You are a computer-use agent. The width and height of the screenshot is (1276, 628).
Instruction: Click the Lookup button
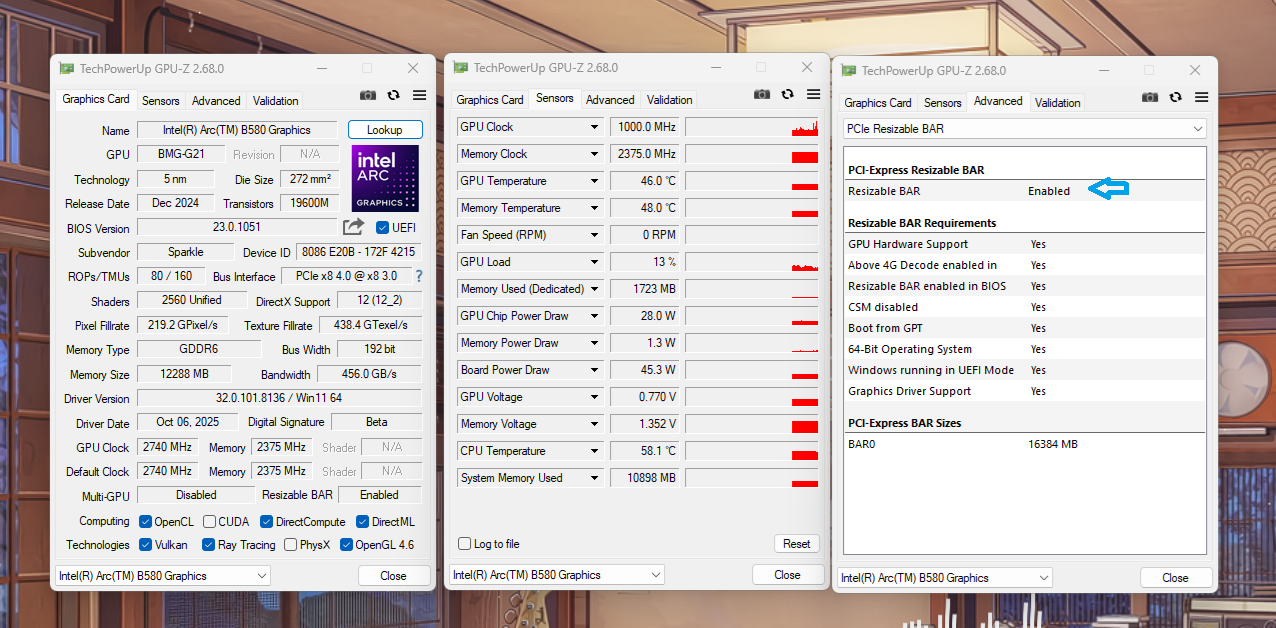click(x=385, y=130)
